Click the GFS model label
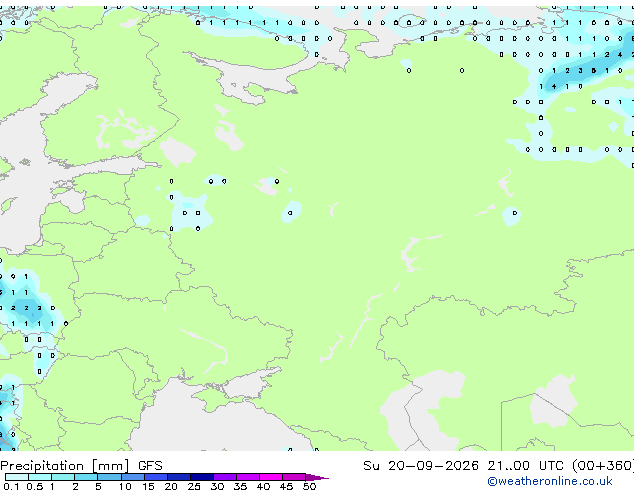 coord(150,466)
